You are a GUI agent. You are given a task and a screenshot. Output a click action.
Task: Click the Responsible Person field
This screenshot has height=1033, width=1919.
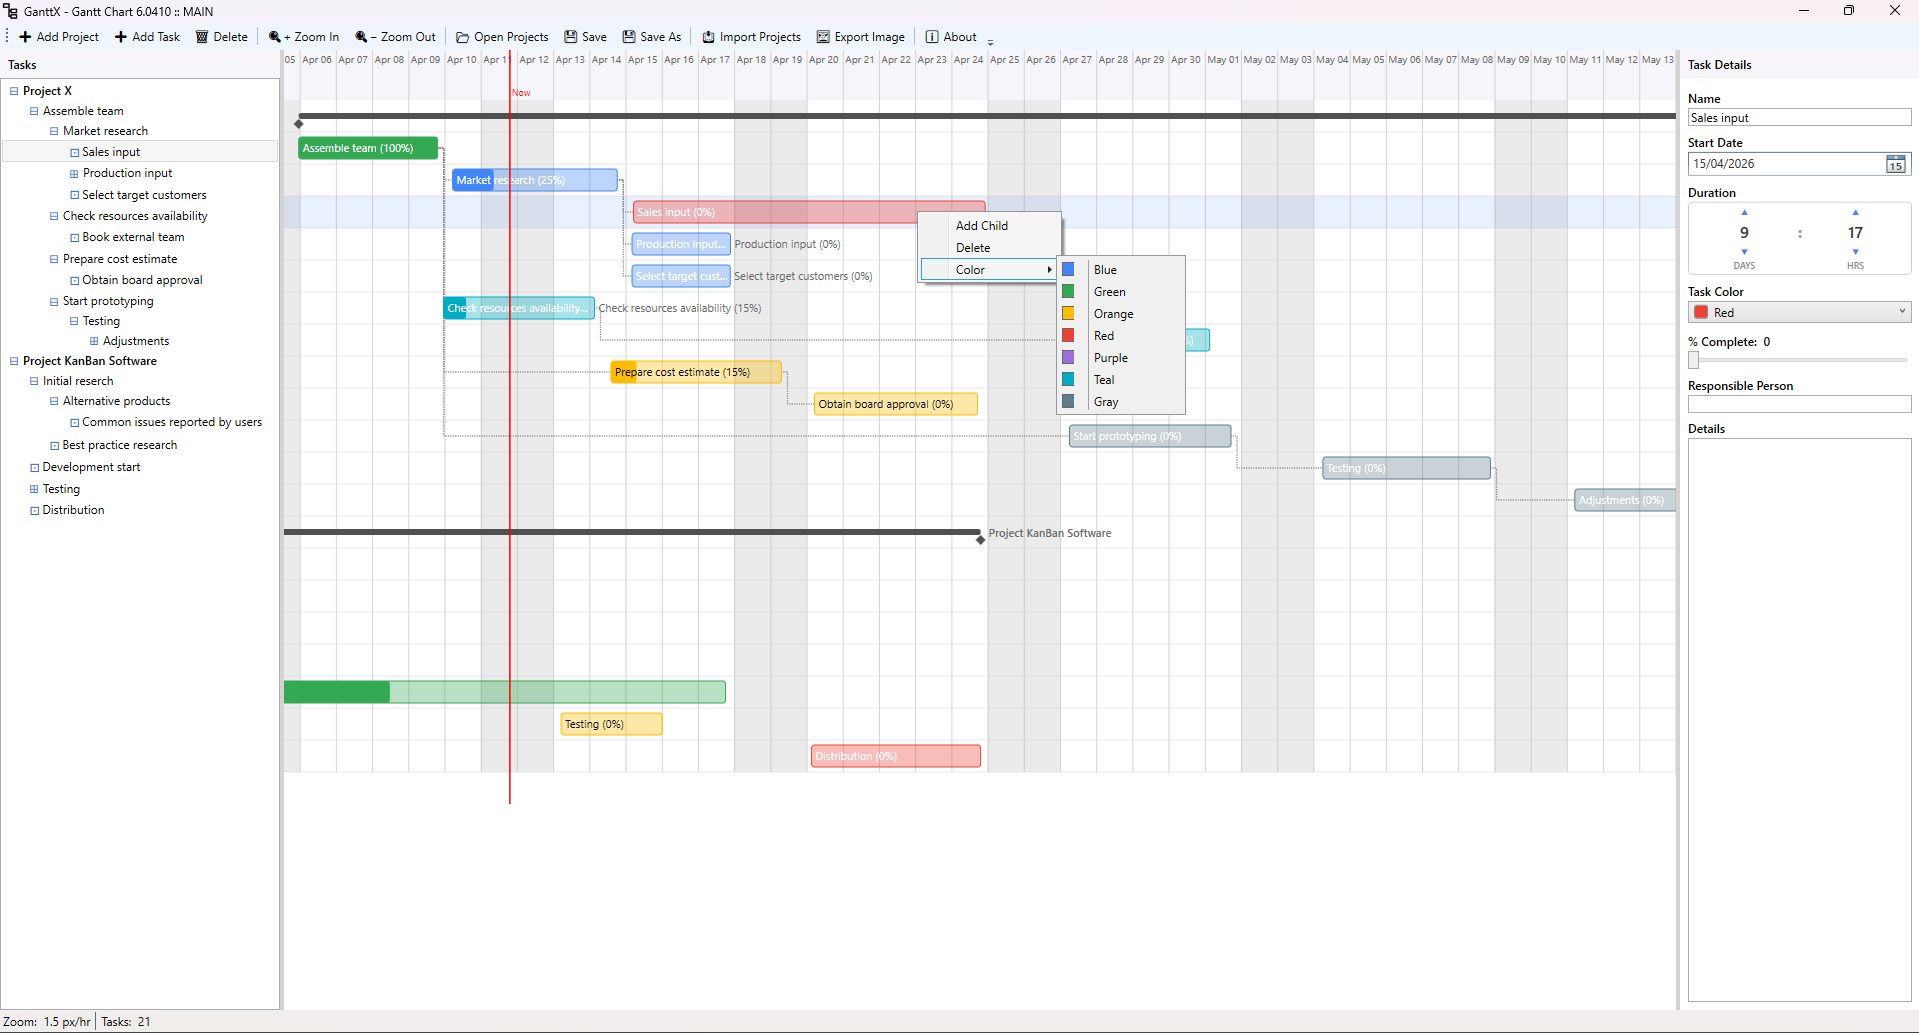click(x=1799, y=404)
